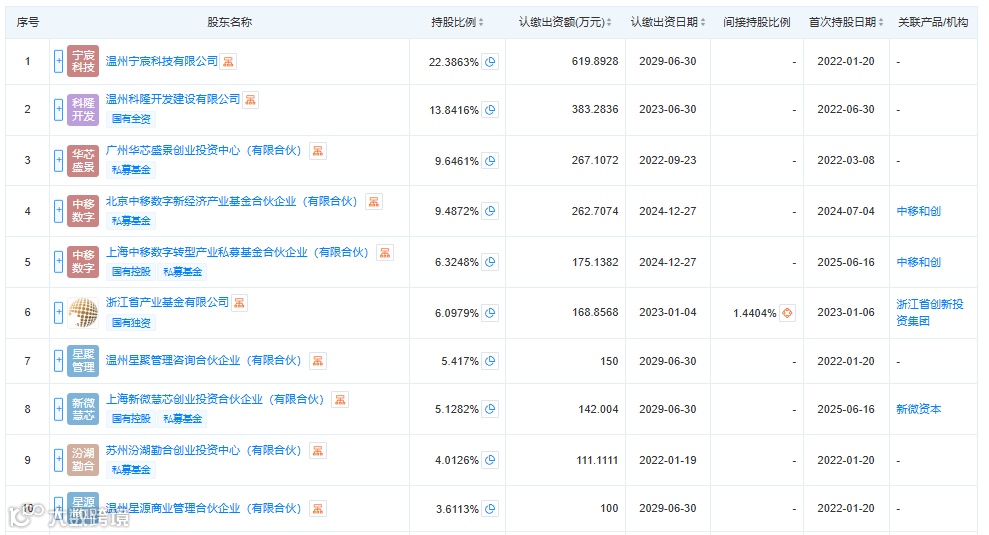Open 浙江省创新投资集团 related institution link
This screenshot has width=989, height=535.
tap(930, 312)
